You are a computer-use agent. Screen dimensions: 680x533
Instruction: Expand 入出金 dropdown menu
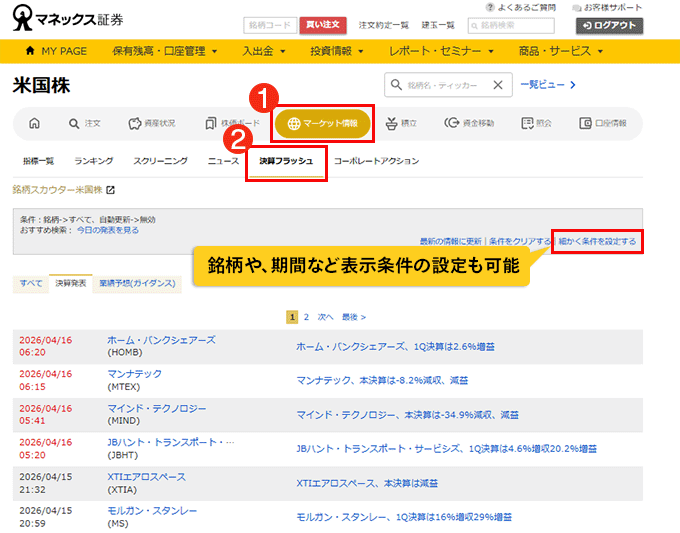pos(264,50)
